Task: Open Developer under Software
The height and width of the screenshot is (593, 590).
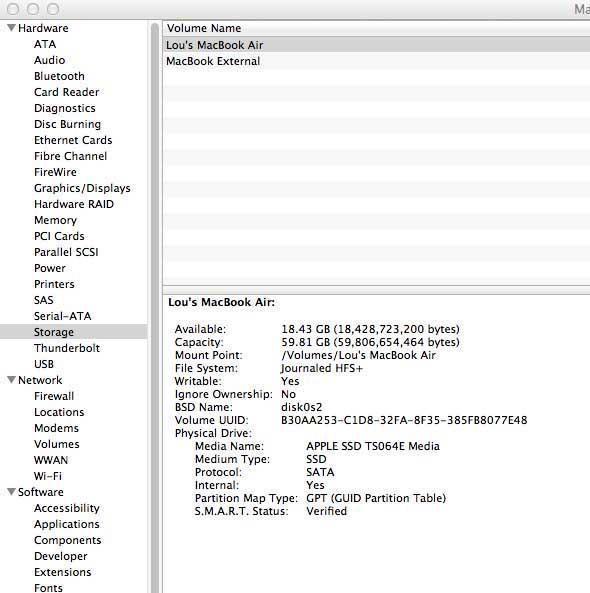Action: pos(61,556)
